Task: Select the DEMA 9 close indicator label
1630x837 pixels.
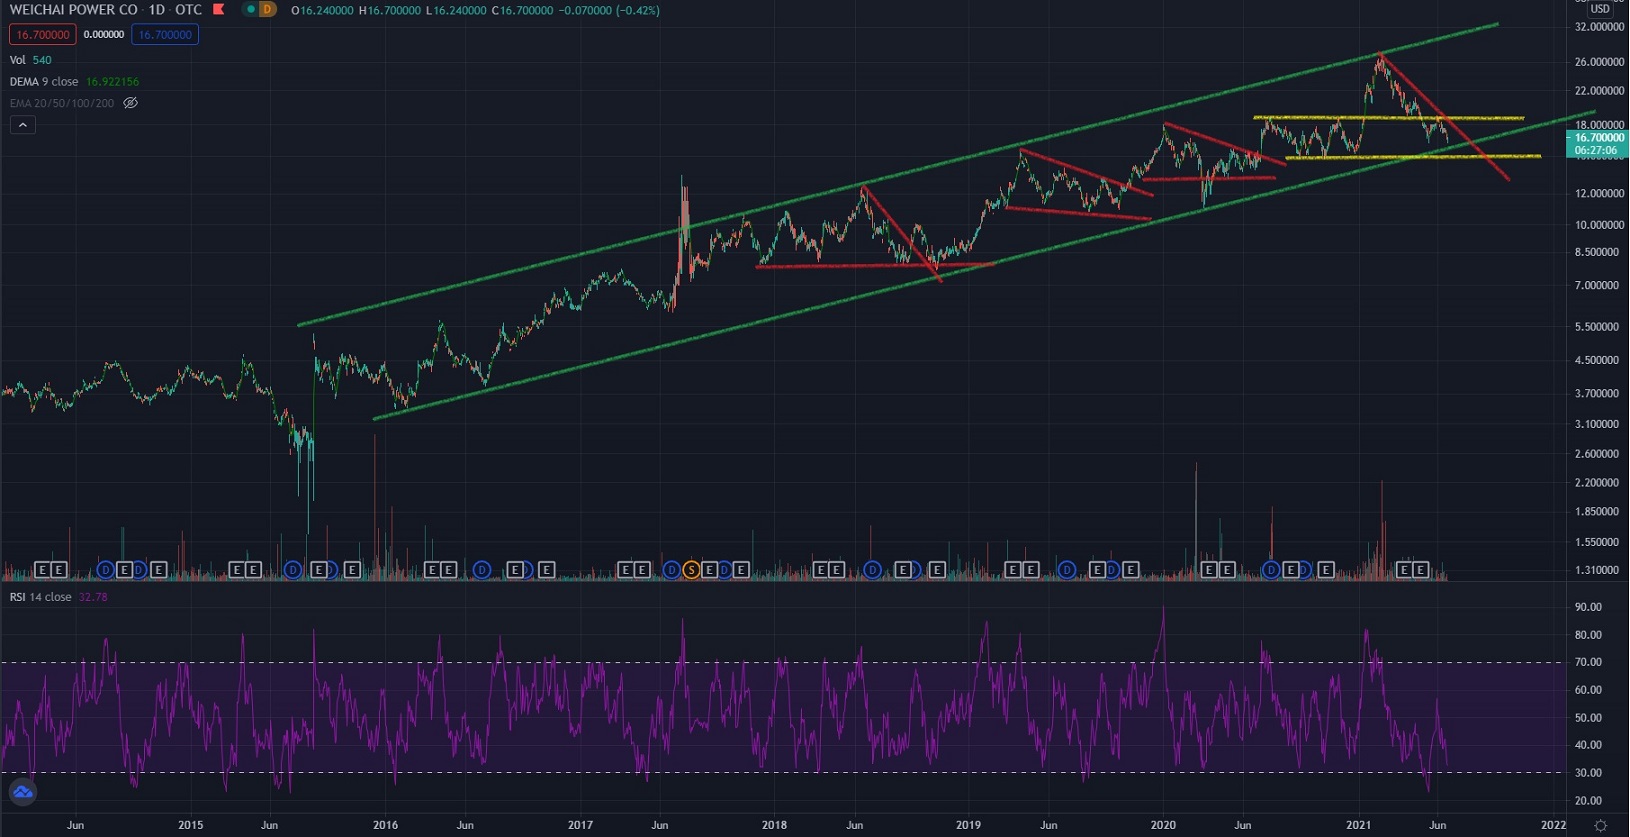Action: click(x=44, y=82)
